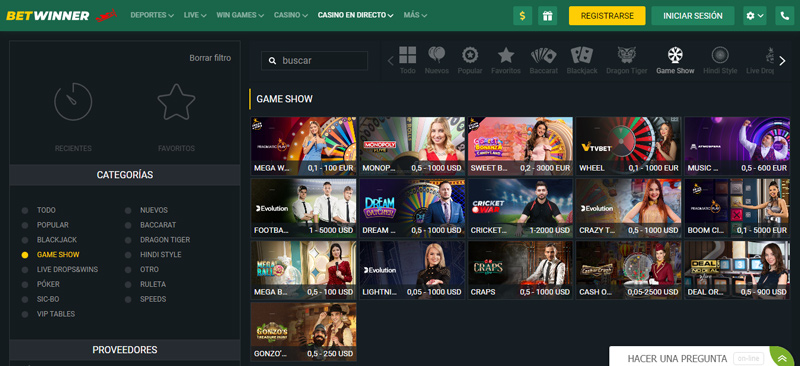Select the Póker category radio
Screen dimensions: 800x366
25,284
